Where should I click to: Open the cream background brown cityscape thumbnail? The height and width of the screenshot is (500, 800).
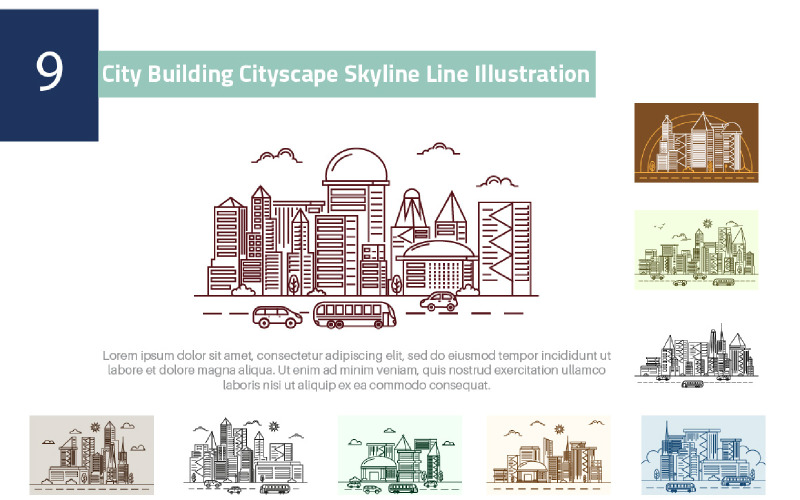[549, 455]
